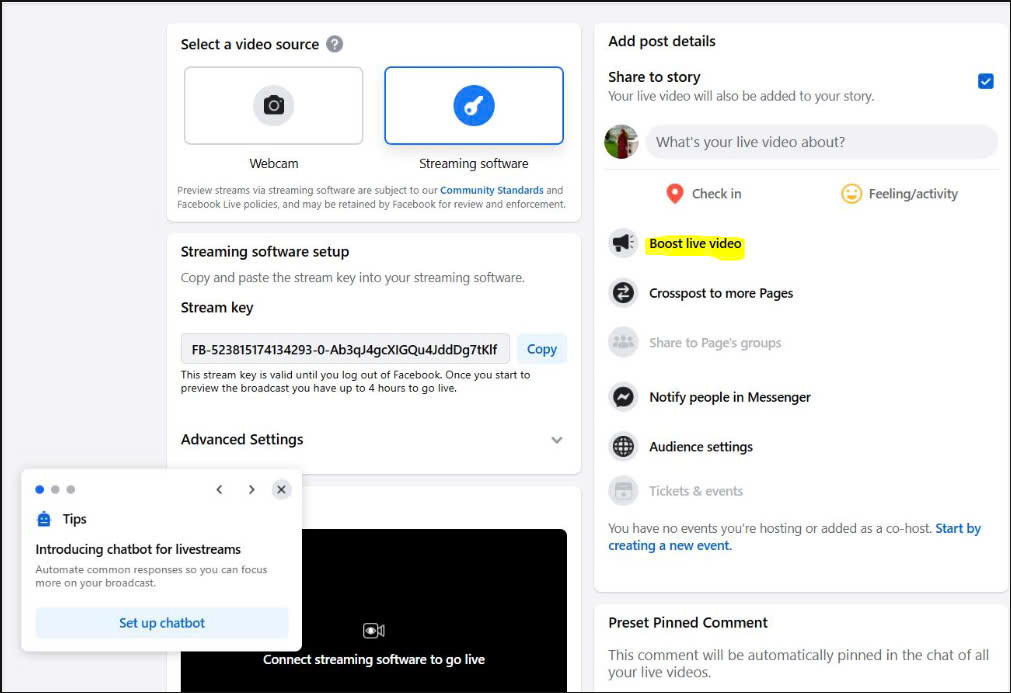
Task: Select Share to Page's groups
Action: click(x=715, y=343)
